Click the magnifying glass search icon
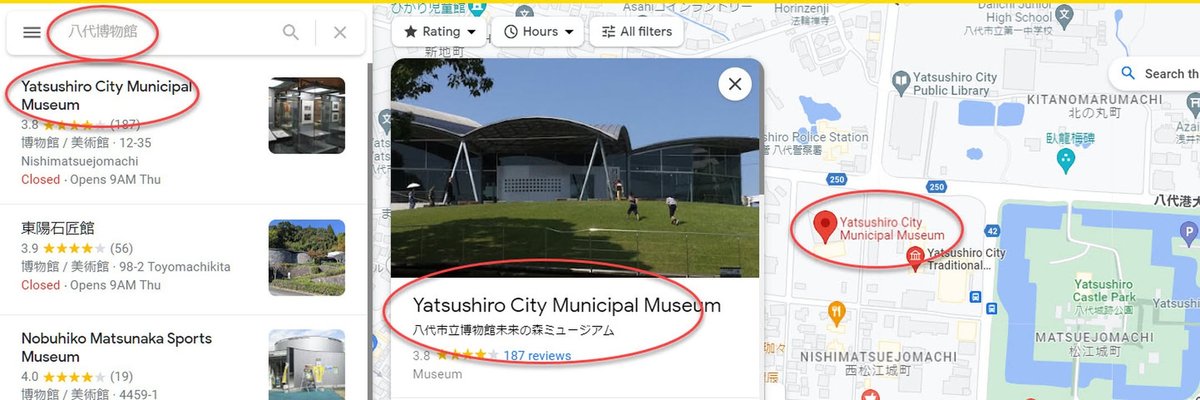This screenshot has height=400, width=1200. coord(291,33)
